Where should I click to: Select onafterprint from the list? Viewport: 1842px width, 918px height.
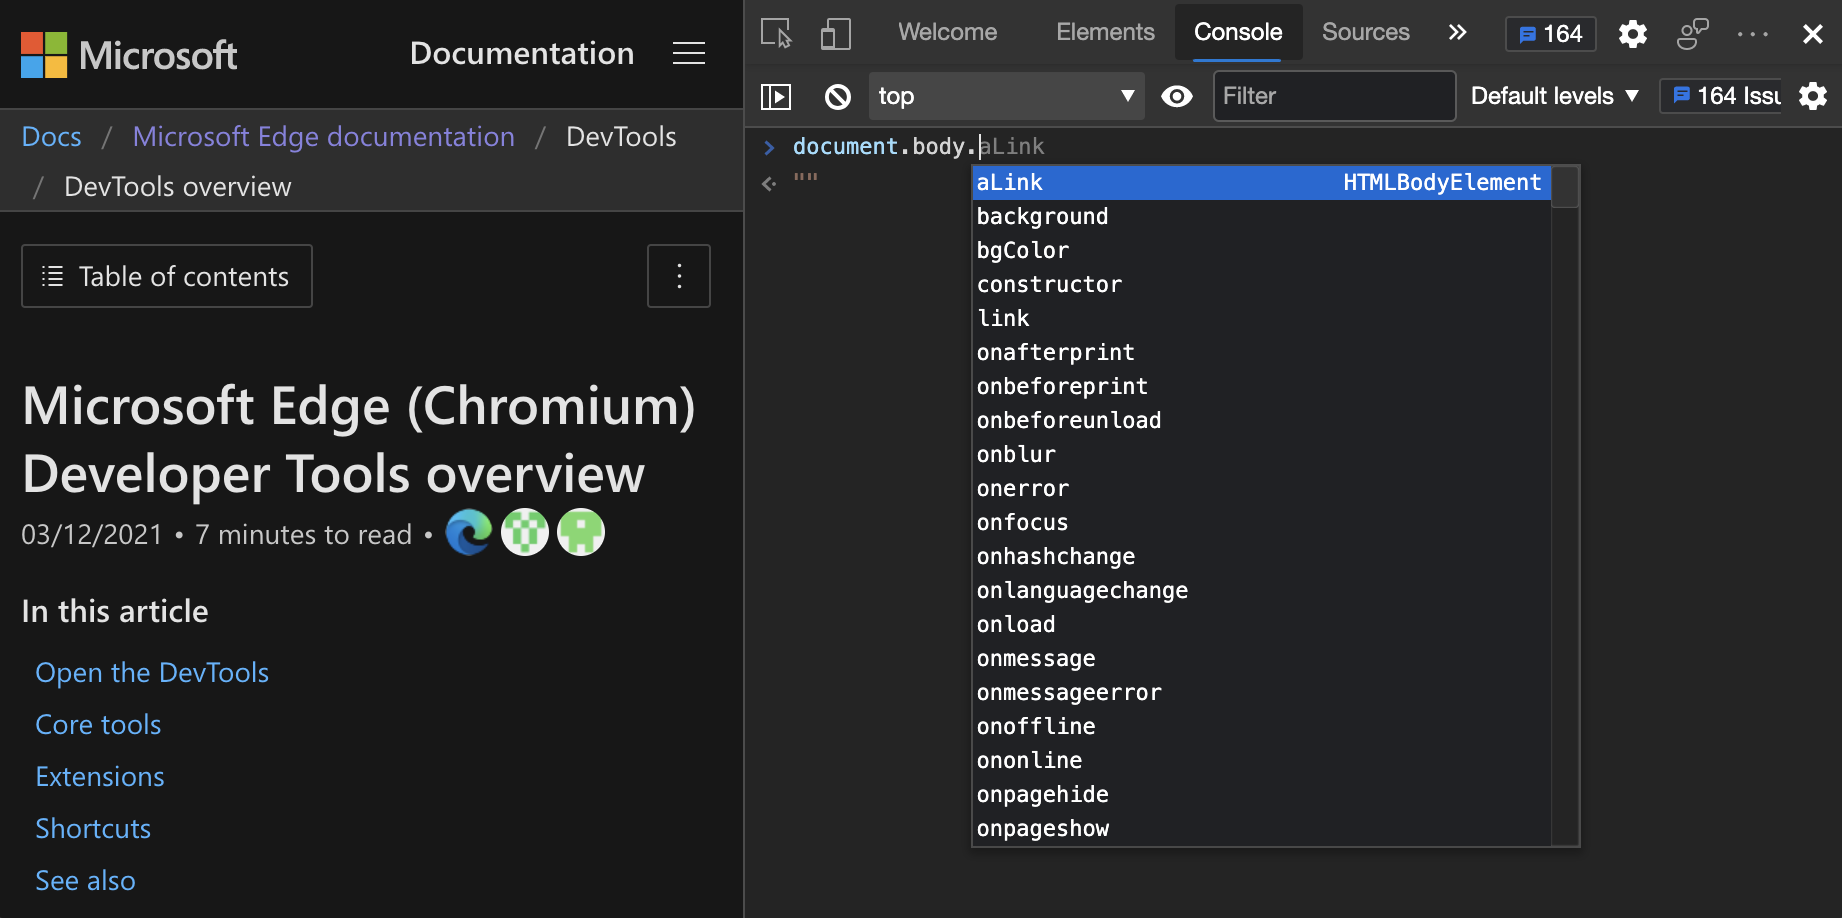(1262, 352)
